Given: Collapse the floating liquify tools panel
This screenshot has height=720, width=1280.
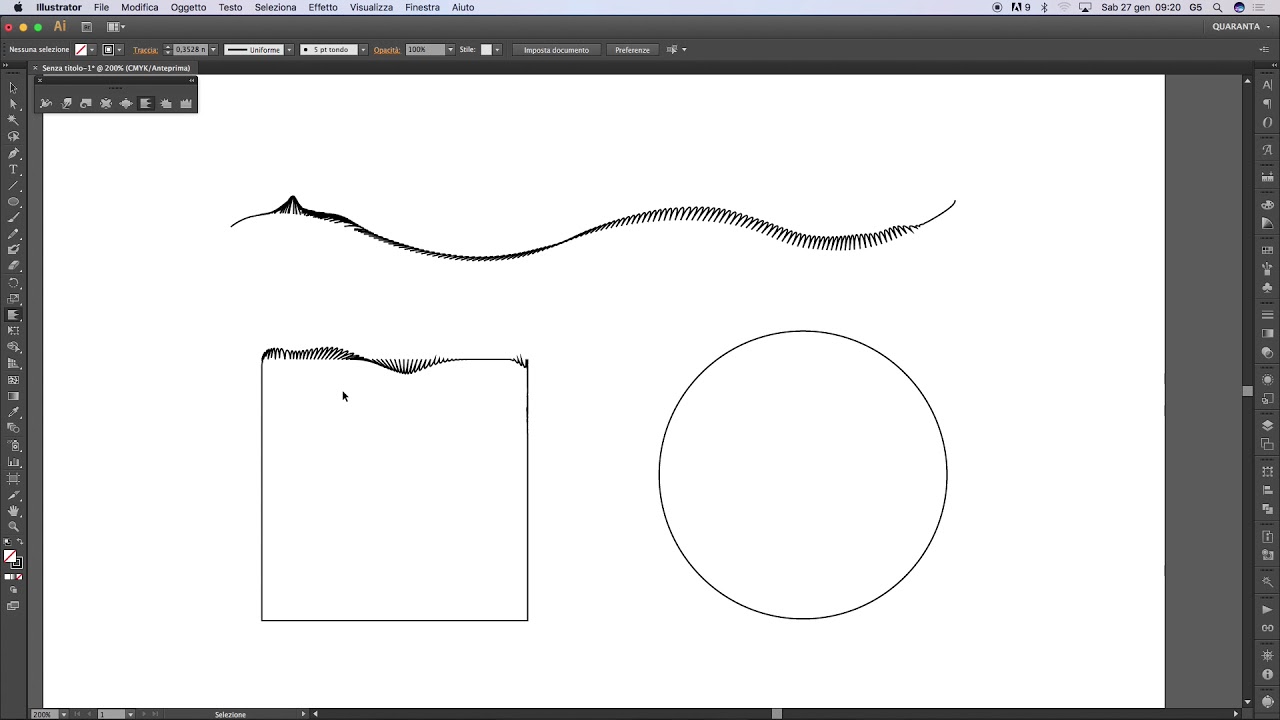Looking at the screenshot, I should click(x=191, y=81).
